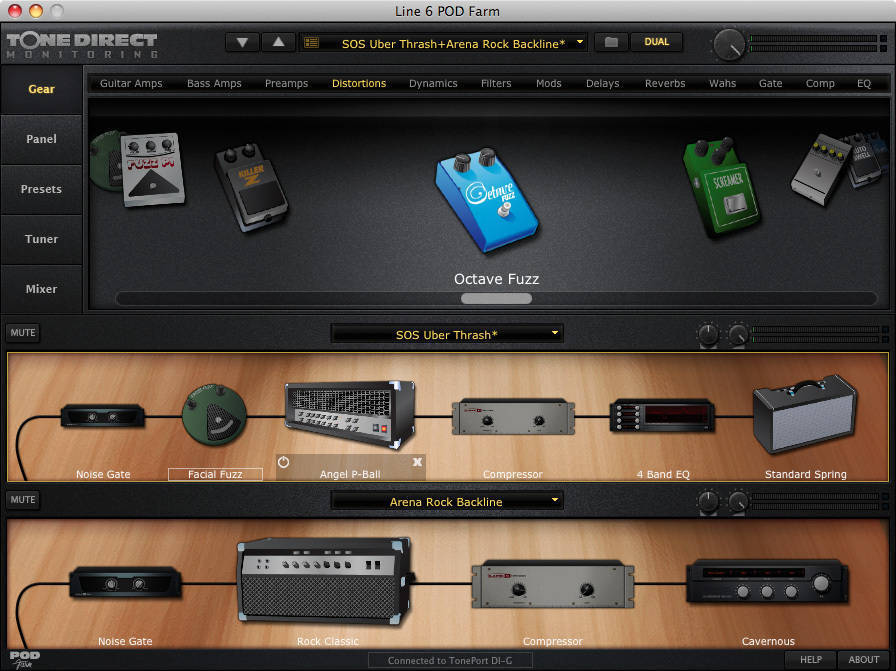Select Angel P-Ball amp in chain
This screenshot has height=671, width=896.
click(x=350, y=416)
